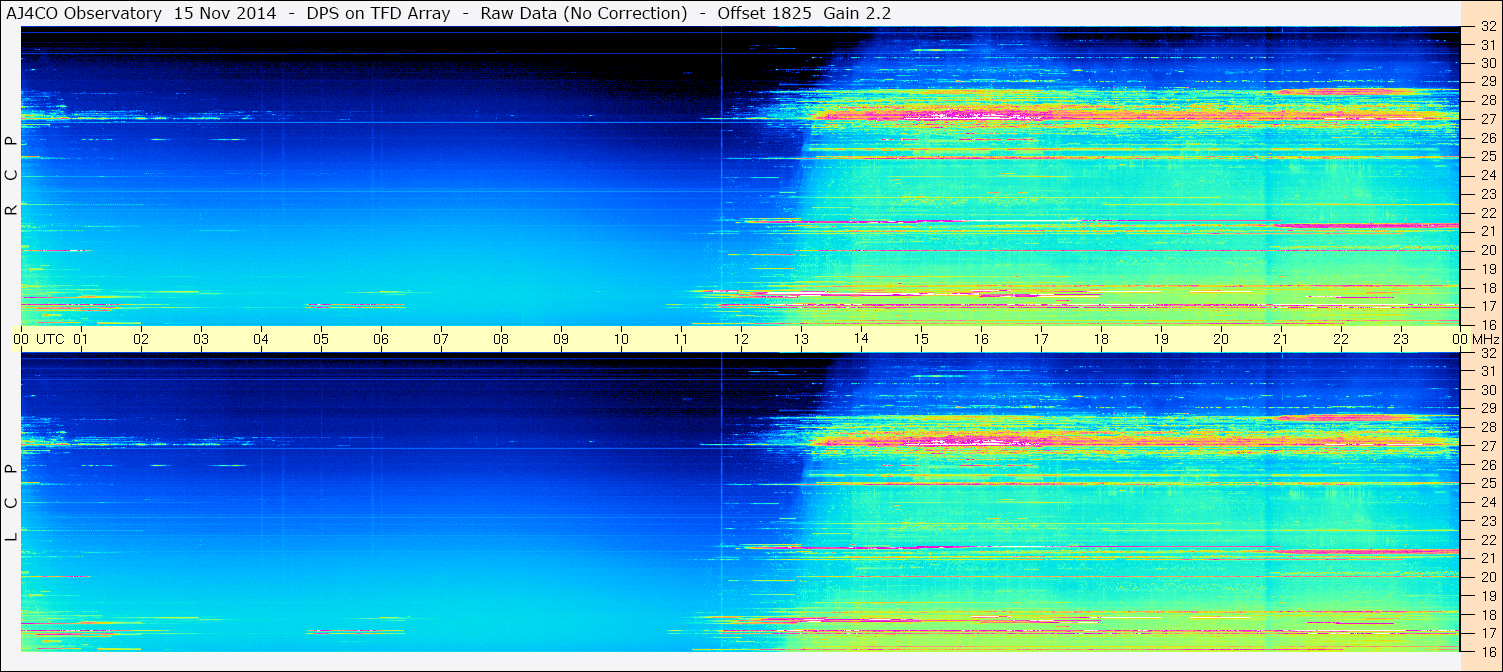The height and width of the screenshot is (672, 1503).
Task: Select the 21 hour tick on the time axis
Action: pyautogui.click(x=1281, y=339)
